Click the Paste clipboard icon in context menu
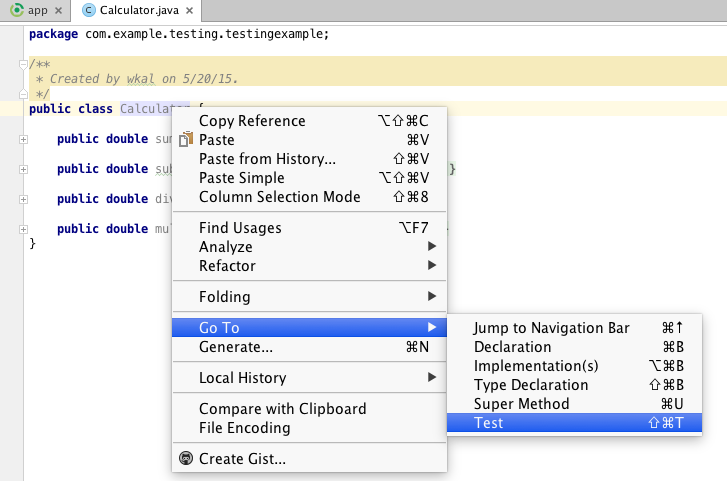The height and width of the screenshot is (481, 727). tap(186, 139)
